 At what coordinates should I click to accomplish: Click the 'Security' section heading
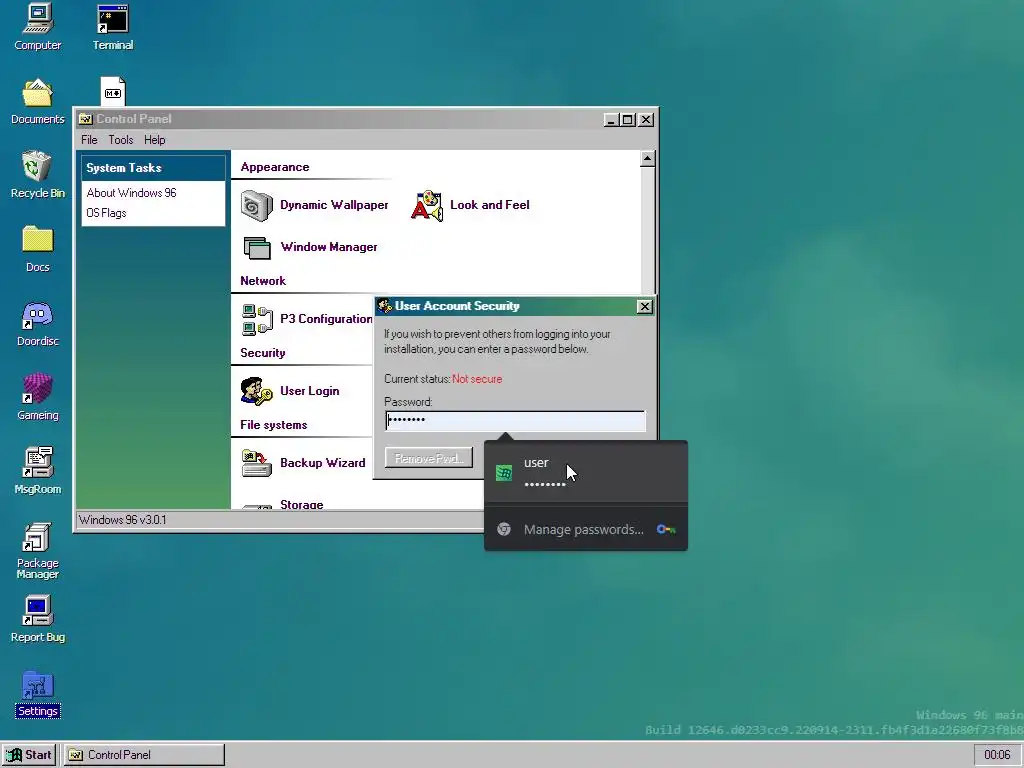(263, 353)
